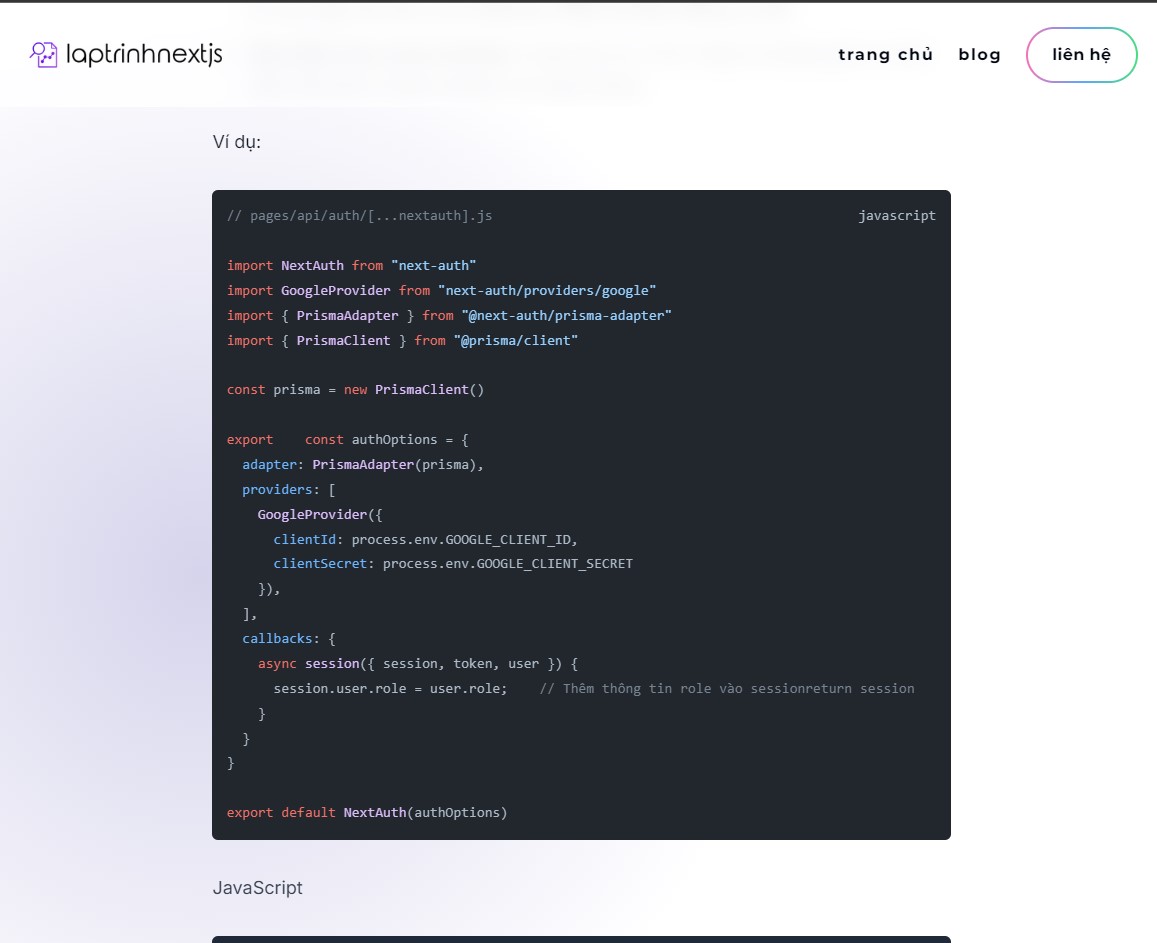Open the blog menu item
The width and height of the screenshot is (1157, 943).
(x=979, y=55)
